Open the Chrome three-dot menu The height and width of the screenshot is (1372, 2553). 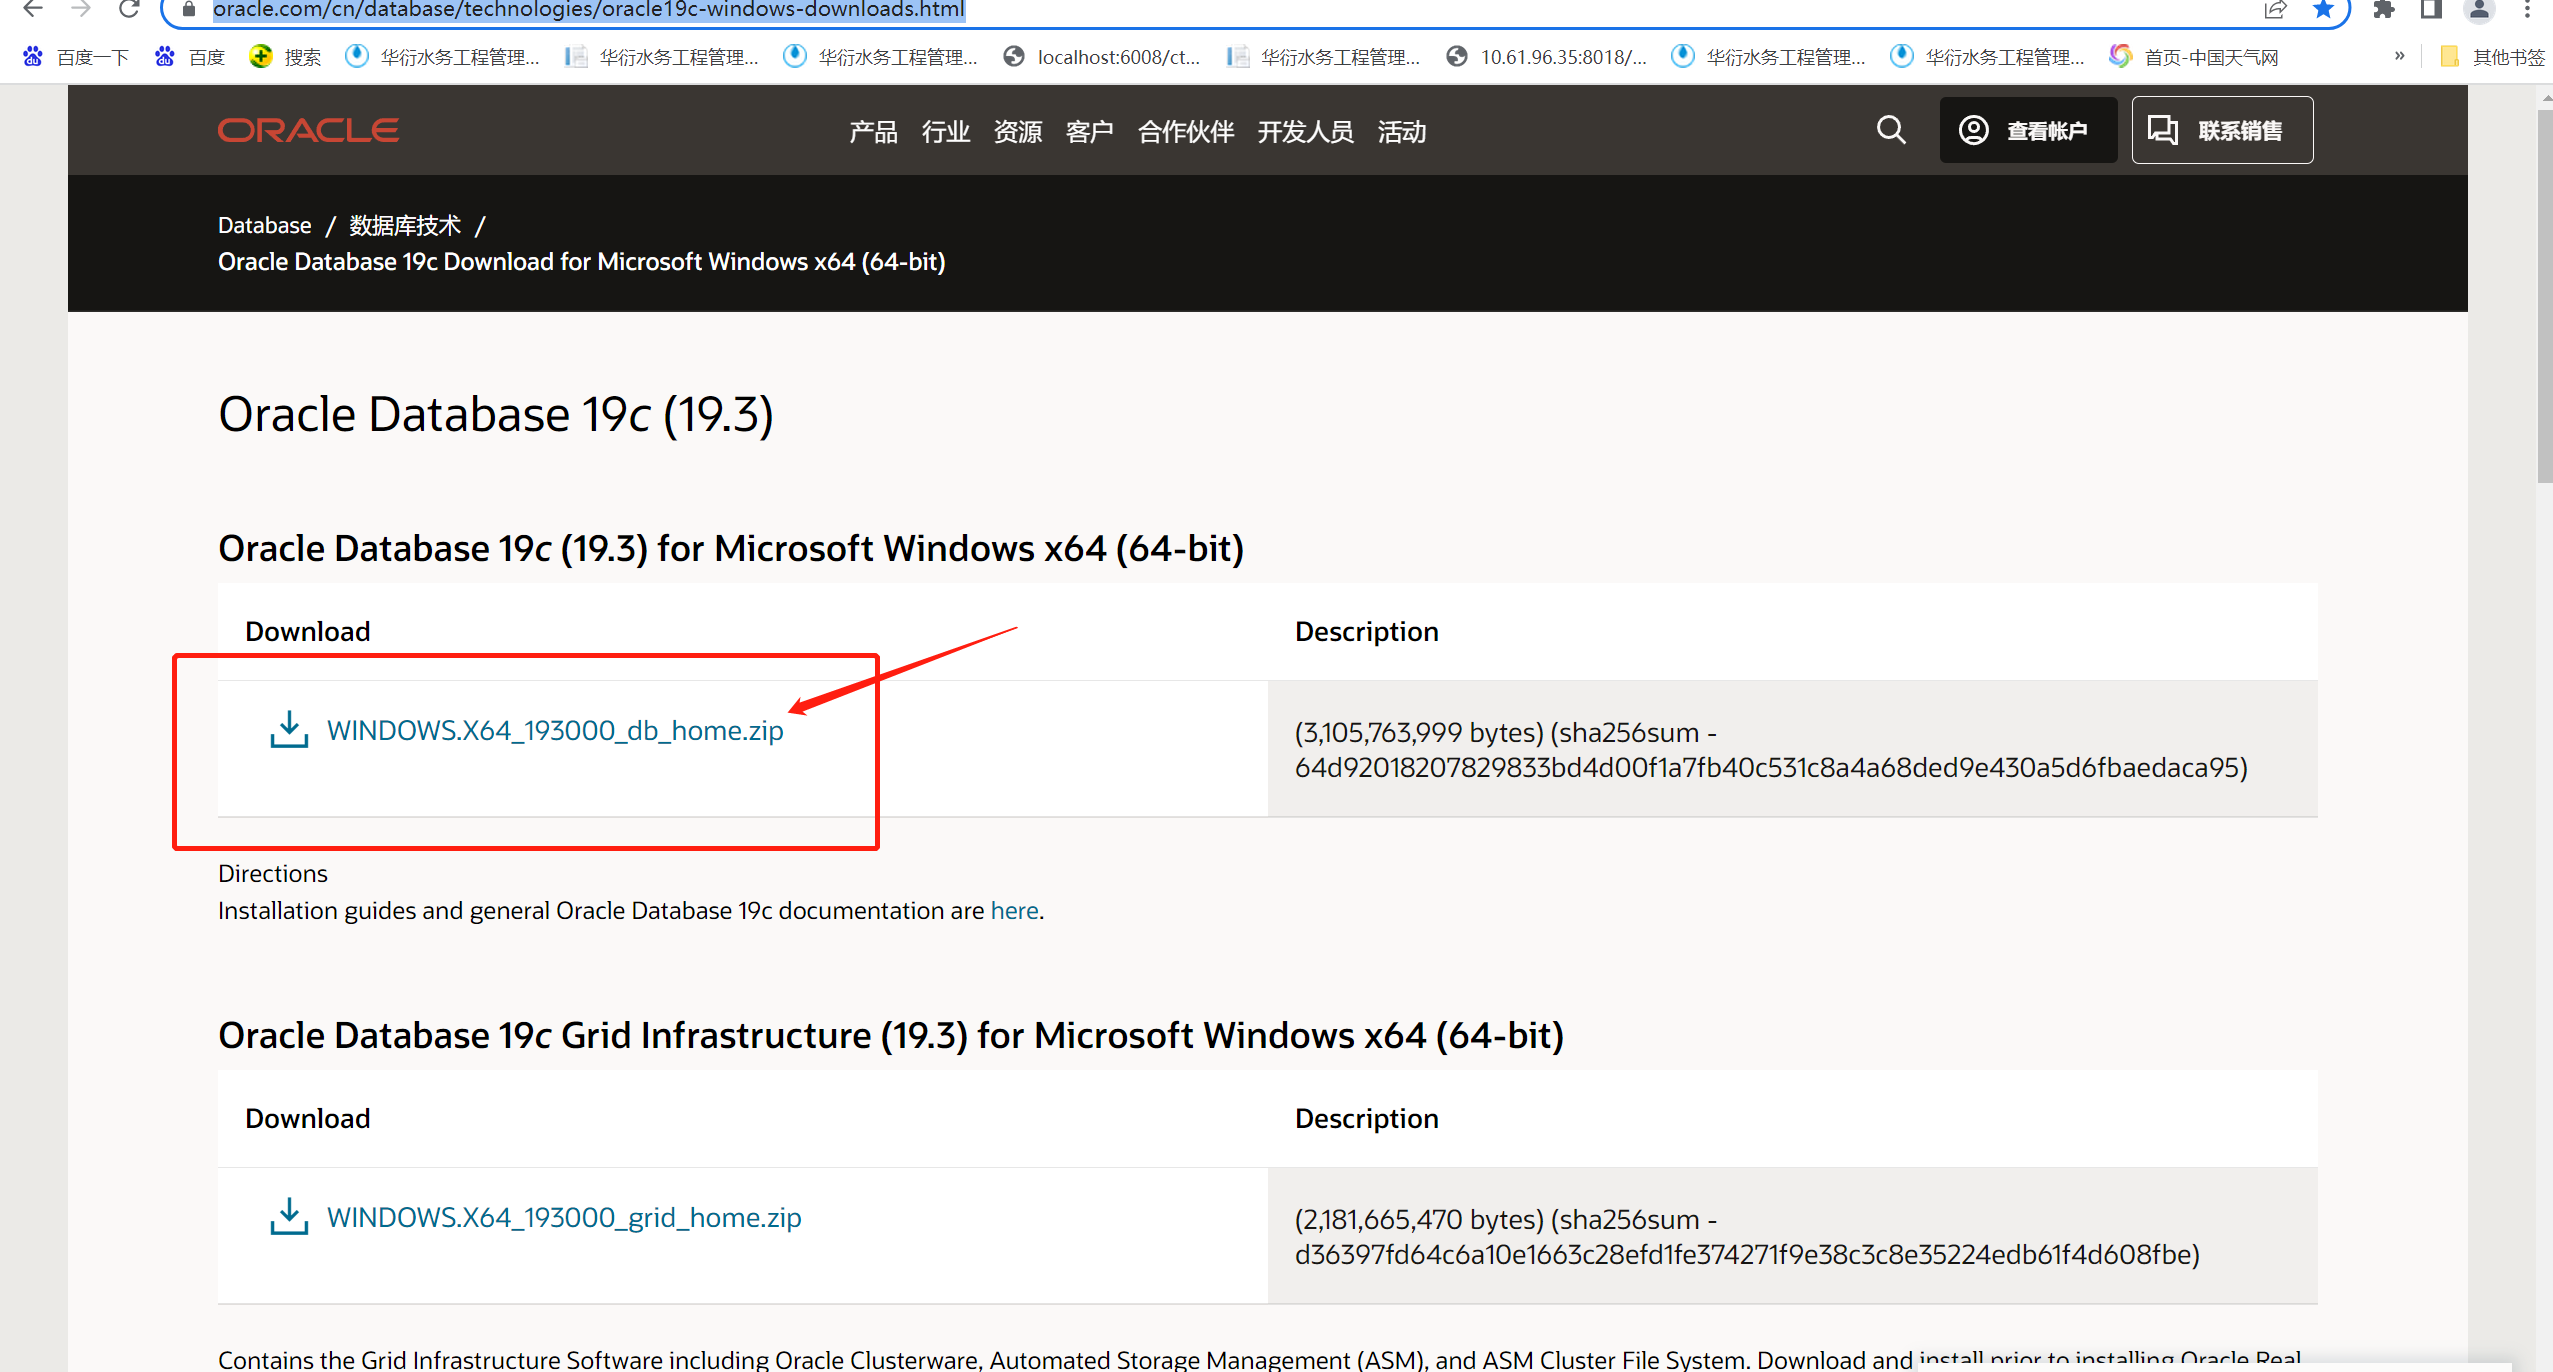coord(2527,10)
